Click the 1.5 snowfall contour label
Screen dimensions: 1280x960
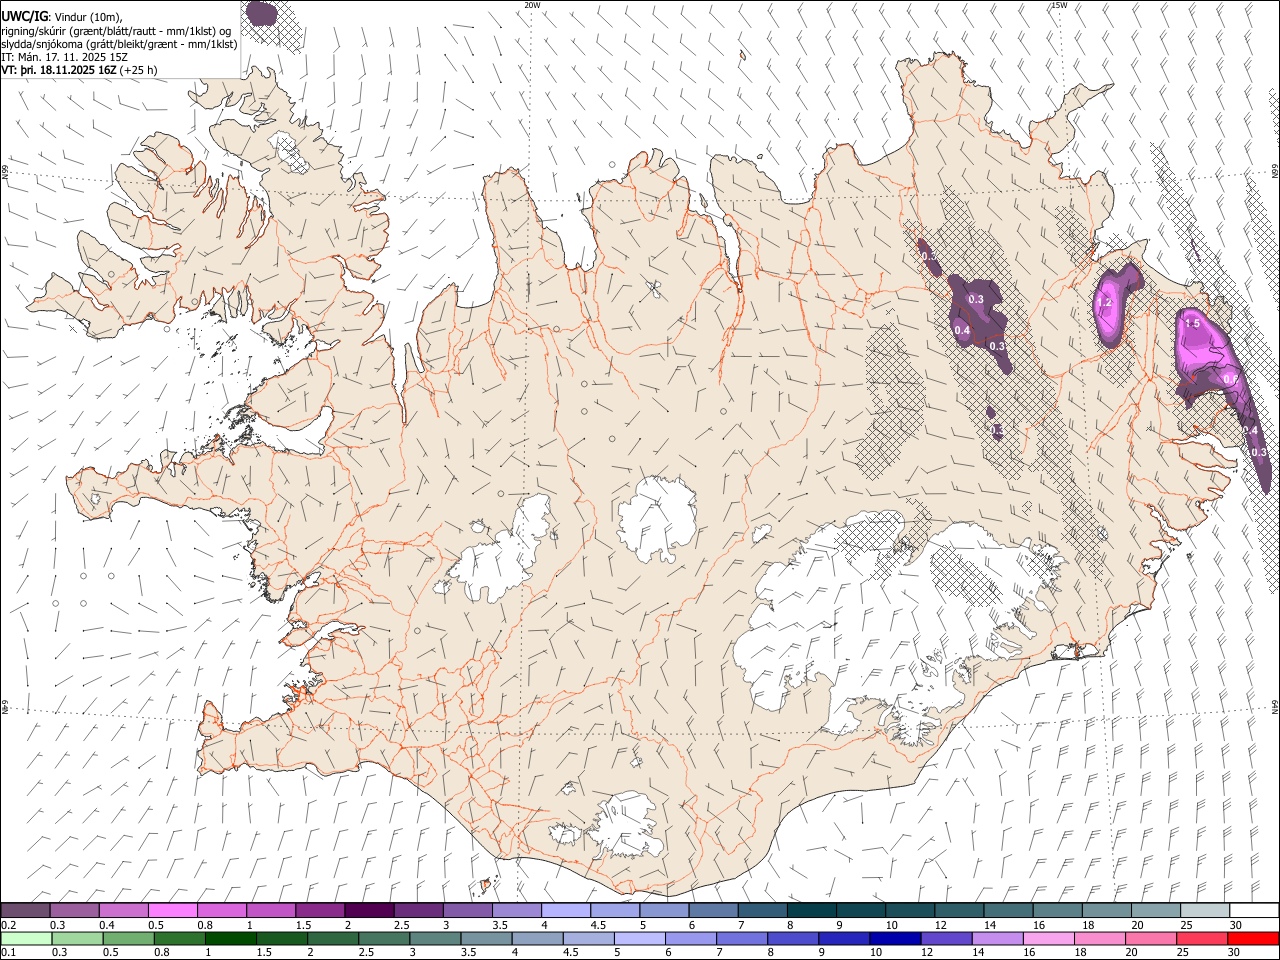point(1192,323)
